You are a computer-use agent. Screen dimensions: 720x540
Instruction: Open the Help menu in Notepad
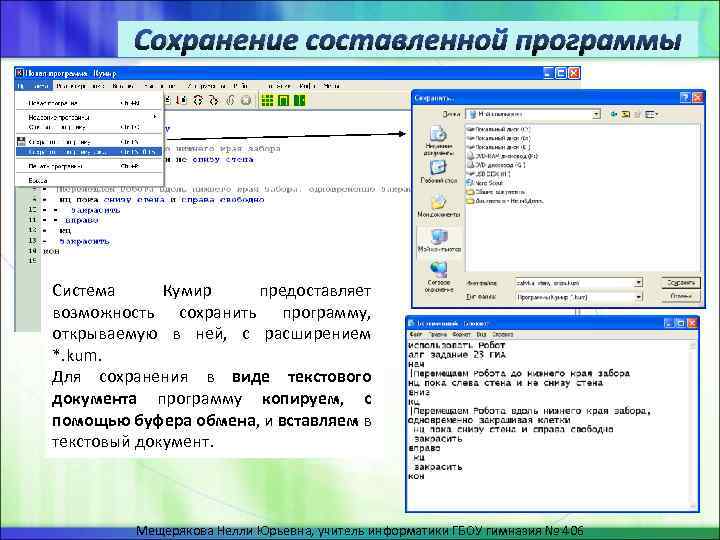tap(502, 334)
